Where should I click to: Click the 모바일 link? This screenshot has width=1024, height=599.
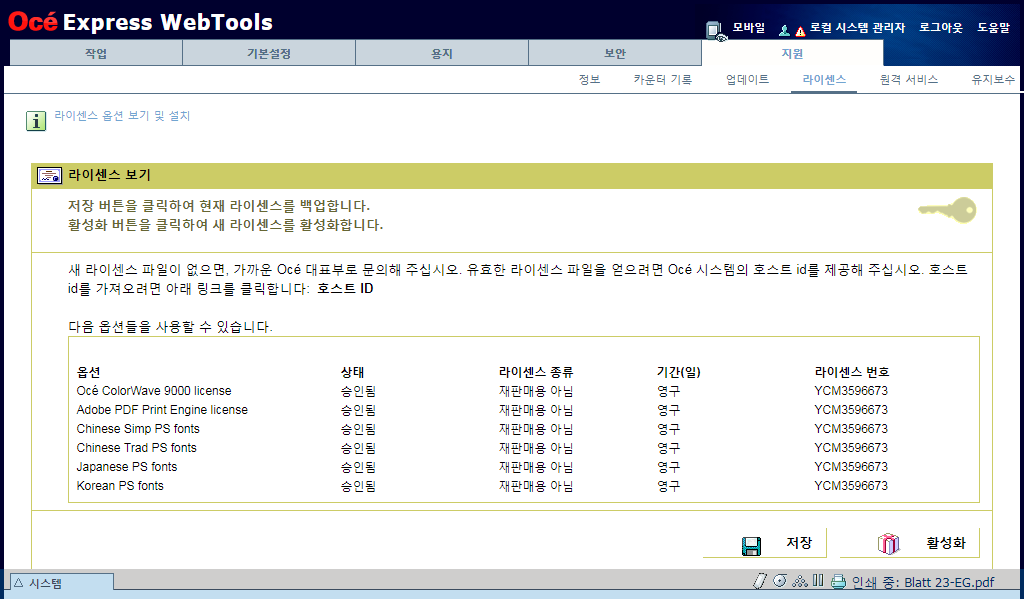click(748, 27)
